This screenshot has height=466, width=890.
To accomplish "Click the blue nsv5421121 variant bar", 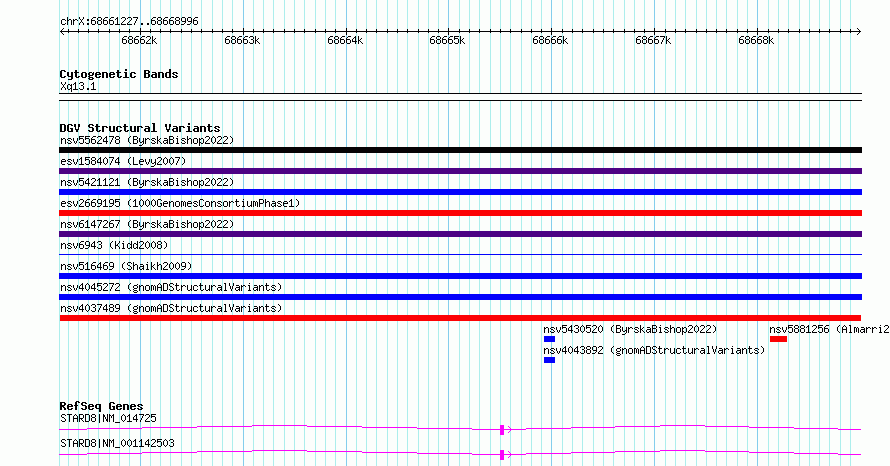I will [460, 192].
